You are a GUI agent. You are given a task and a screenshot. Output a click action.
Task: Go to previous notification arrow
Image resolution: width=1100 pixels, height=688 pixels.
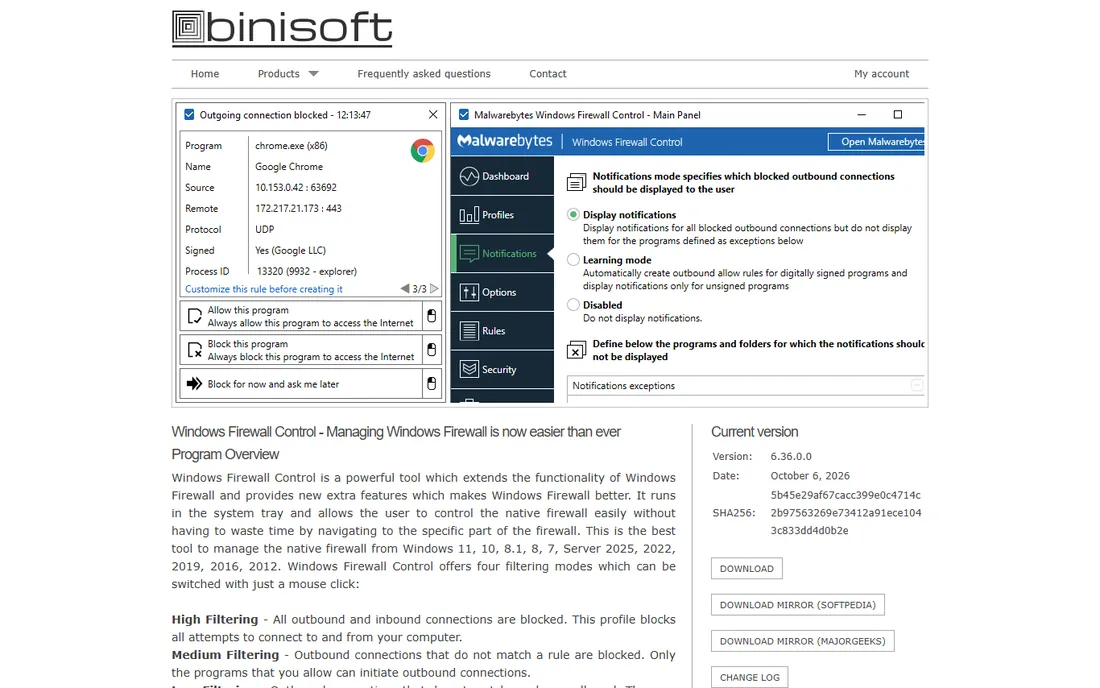click(405, 288)
